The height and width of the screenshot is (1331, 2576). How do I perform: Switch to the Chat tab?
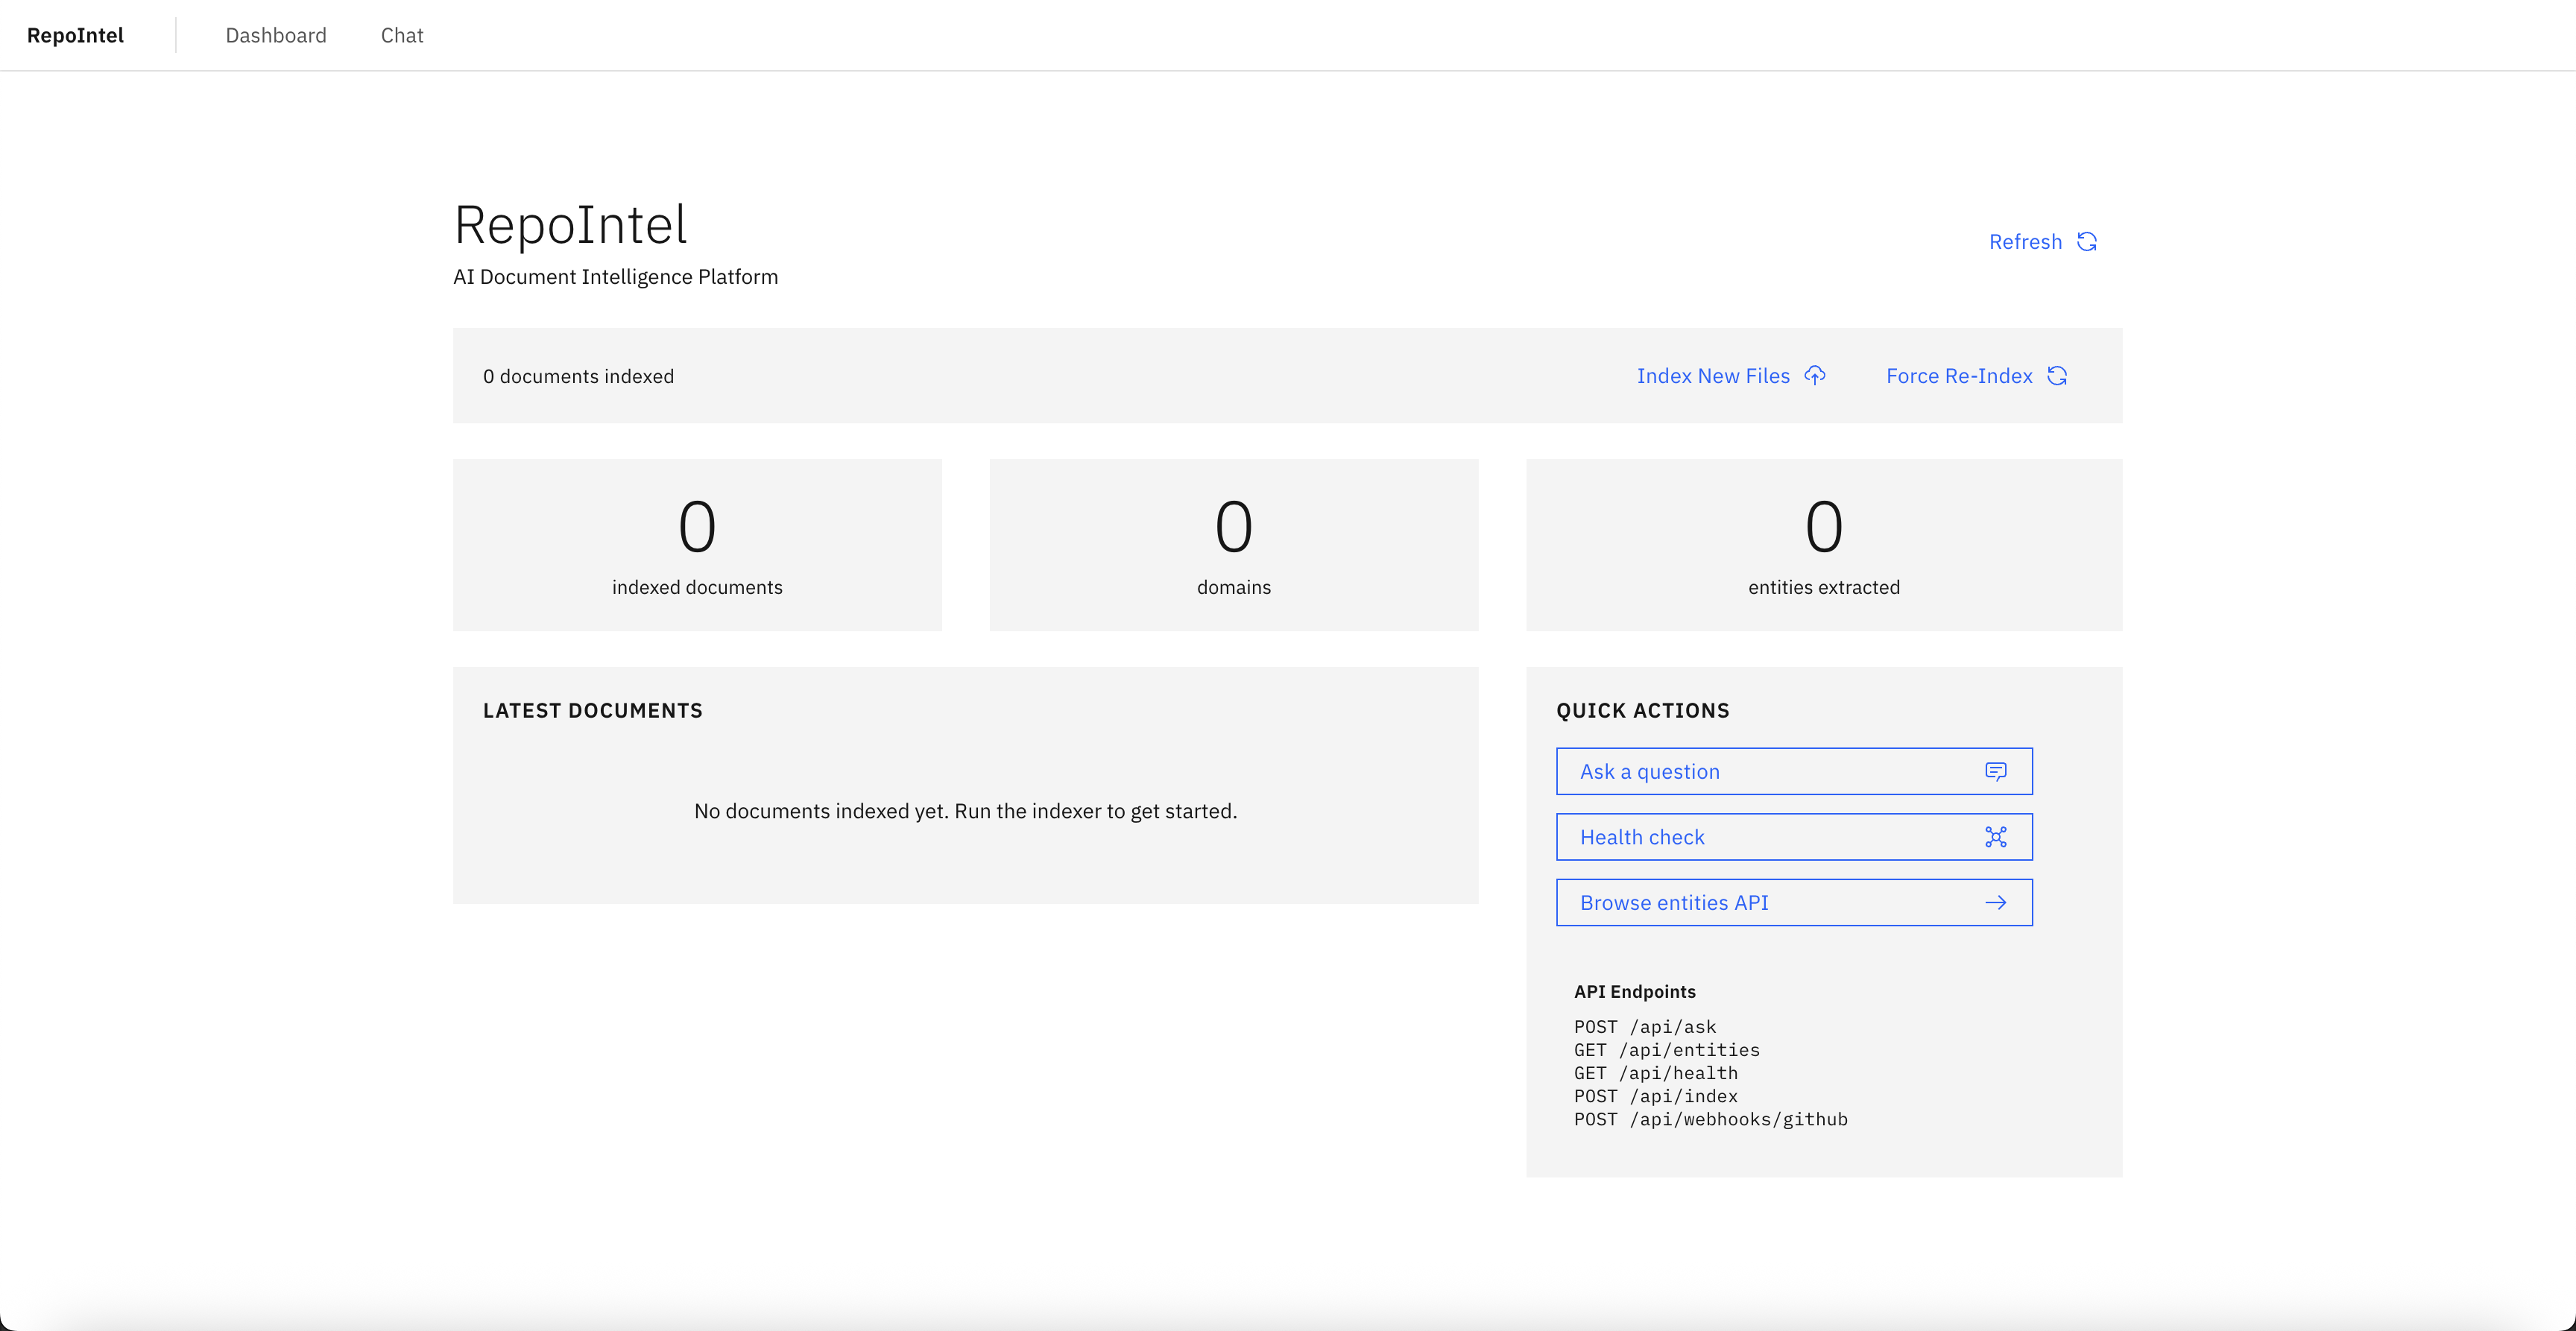[x=402, y=35]
